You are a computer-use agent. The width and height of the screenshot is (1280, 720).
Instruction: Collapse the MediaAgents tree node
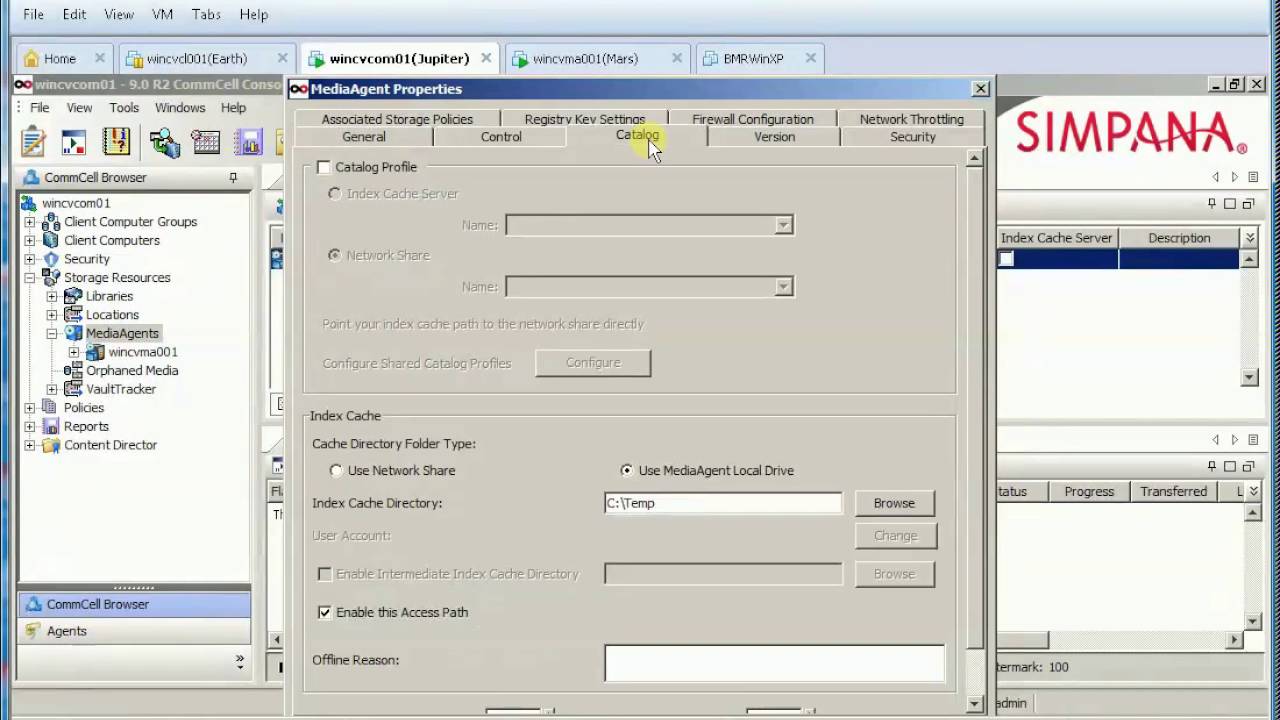pos(52,333)
